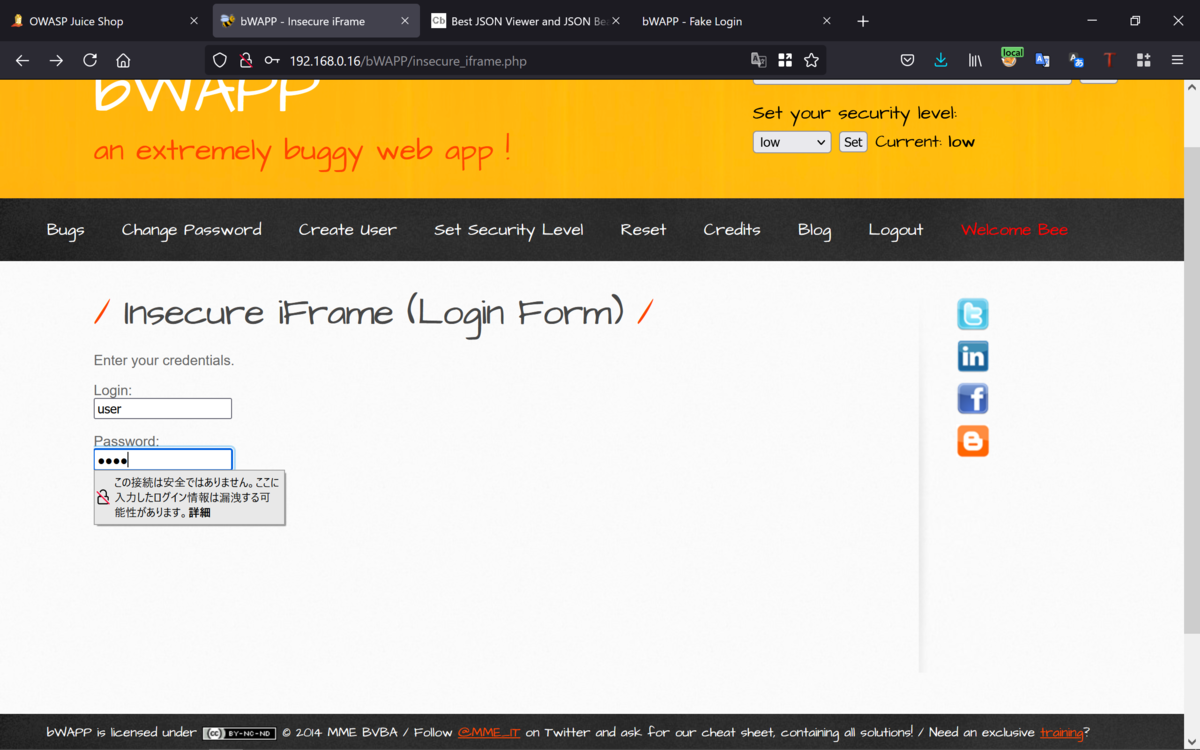1200x750 pixels.
Task: Open the @MME_IT Twitter link
Action: (x=489, y=732)
